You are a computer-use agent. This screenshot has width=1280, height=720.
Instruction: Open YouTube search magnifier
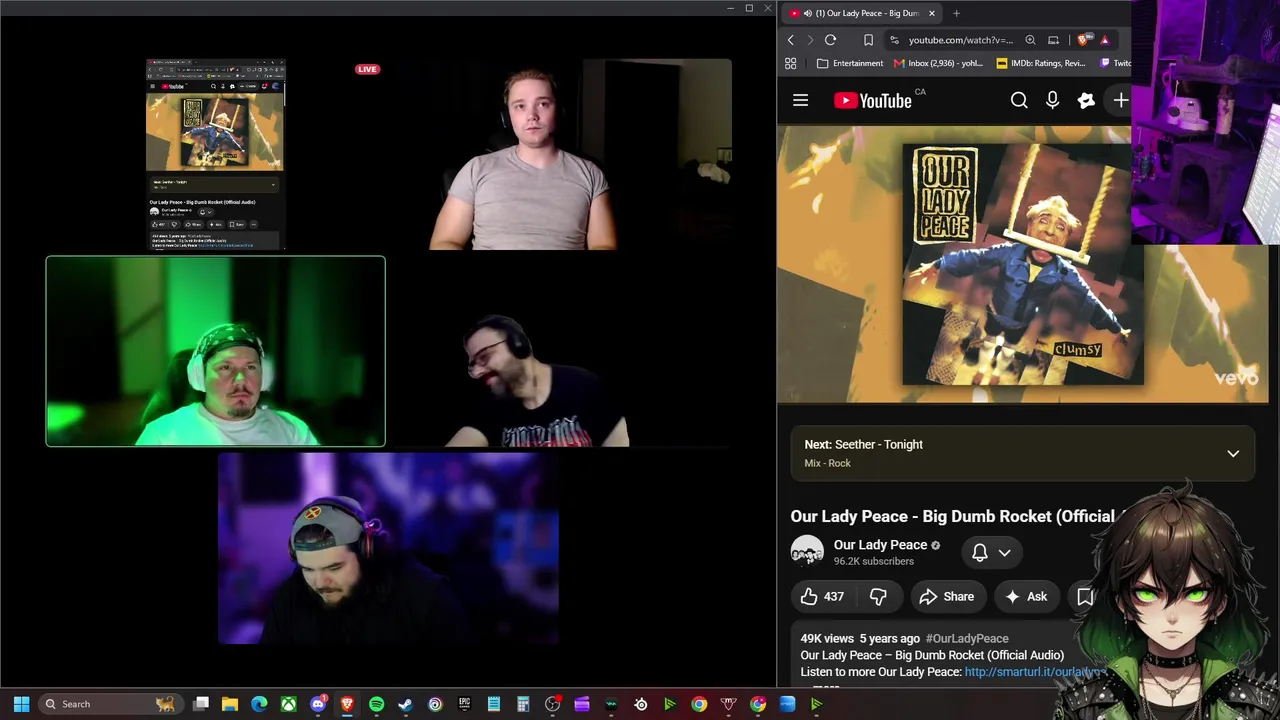1019,100
